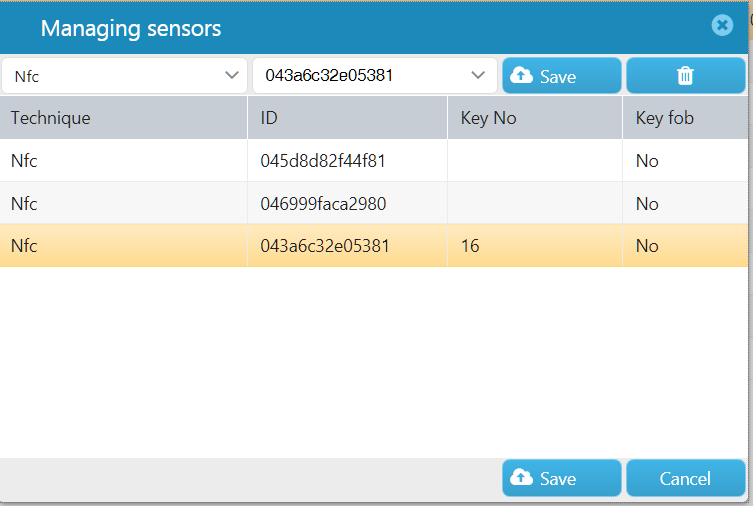The image size is (753, 506).
Task: Expand the sensor ID dropdown arrow
Action: [478, 75]
